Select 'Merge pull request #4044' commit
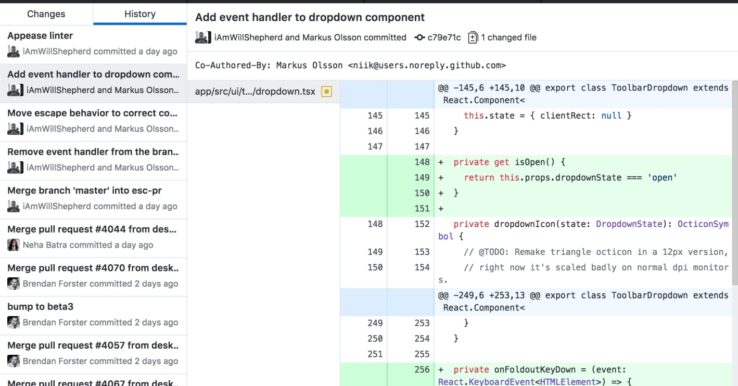The height and width of the screenshot is (386, 738). pos(93,237)
